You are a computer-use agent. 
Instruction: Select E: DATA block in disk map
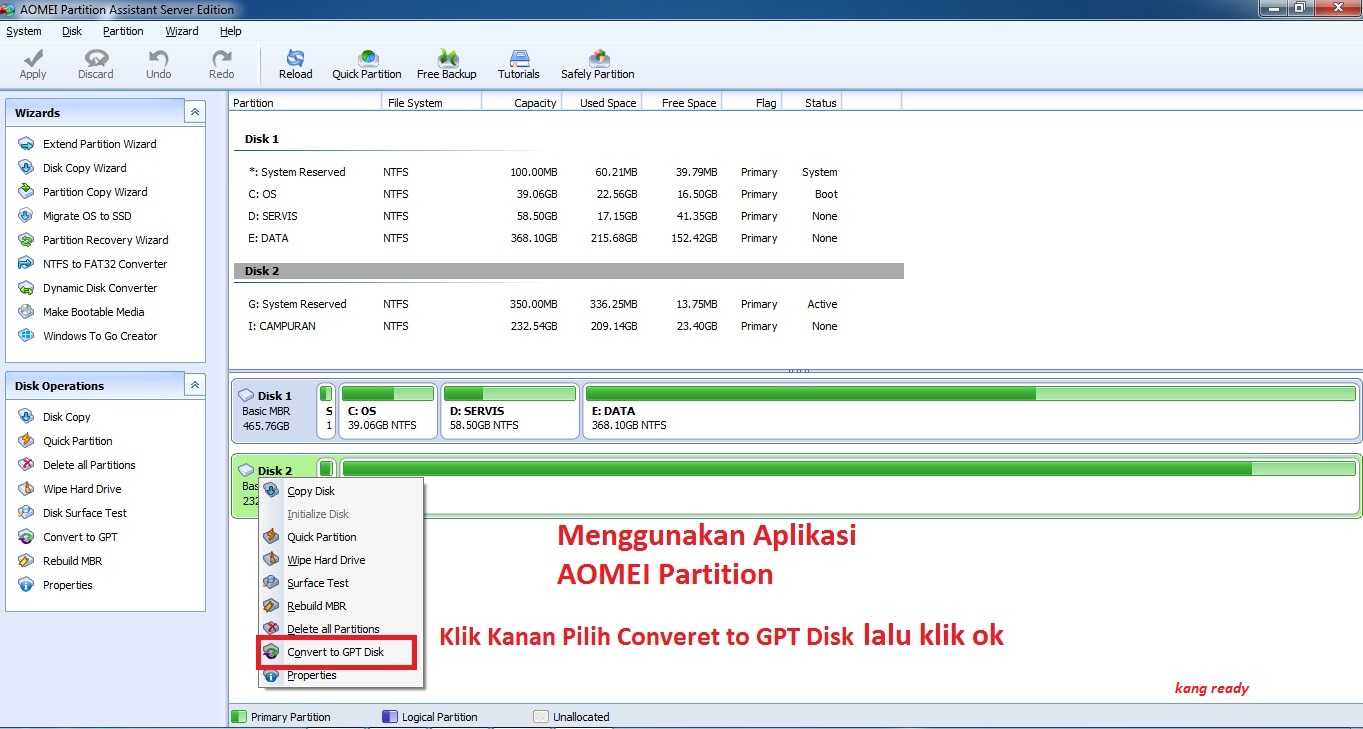click(971, 410)
